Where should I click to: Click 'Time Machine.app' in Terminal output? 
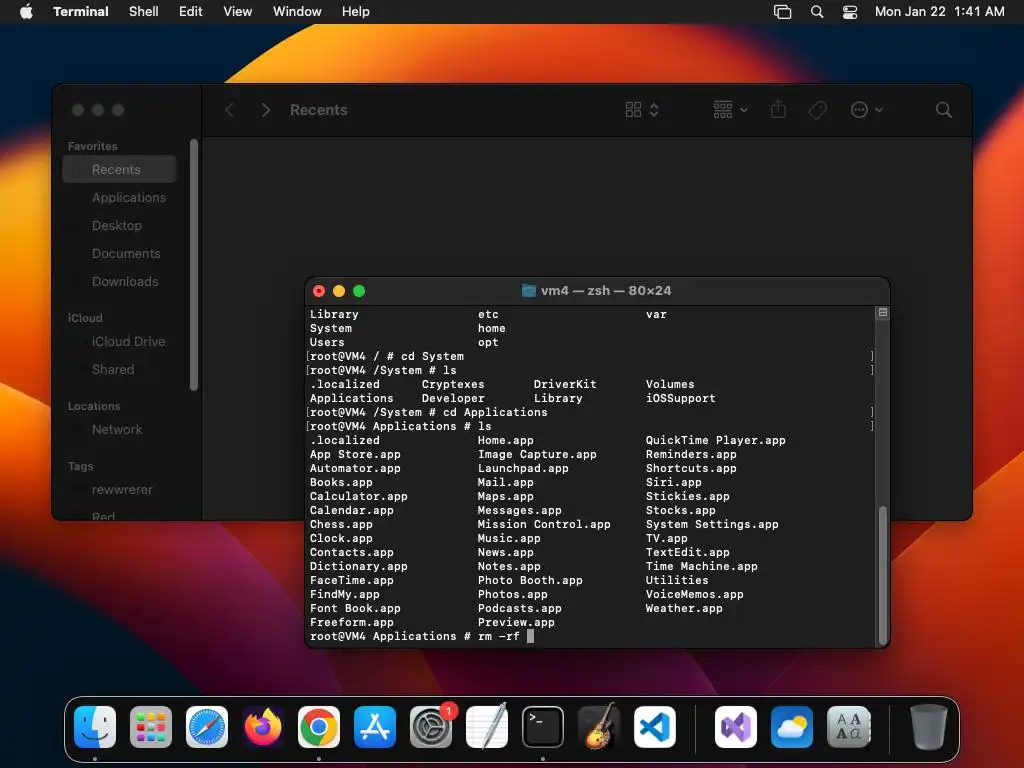point(701,566)
